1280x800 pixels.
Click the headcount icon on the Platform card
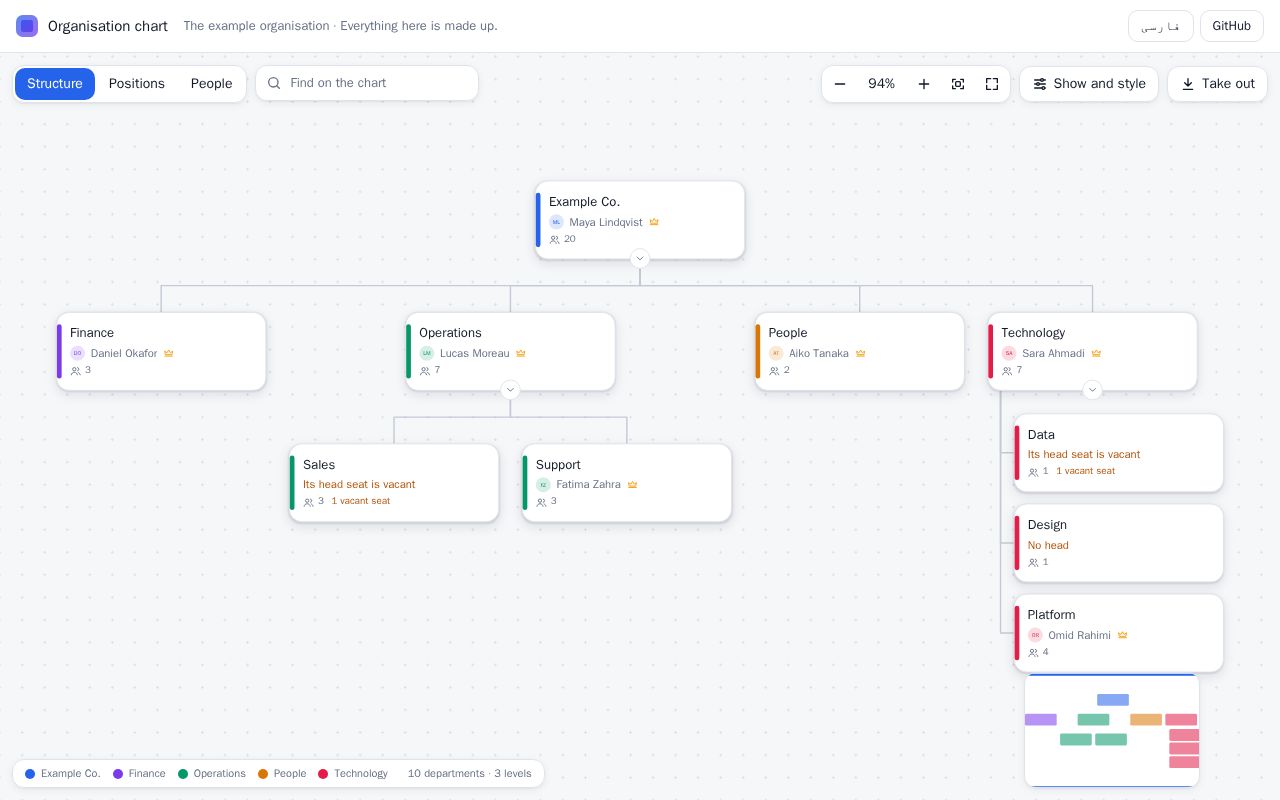coord(1034,653)
